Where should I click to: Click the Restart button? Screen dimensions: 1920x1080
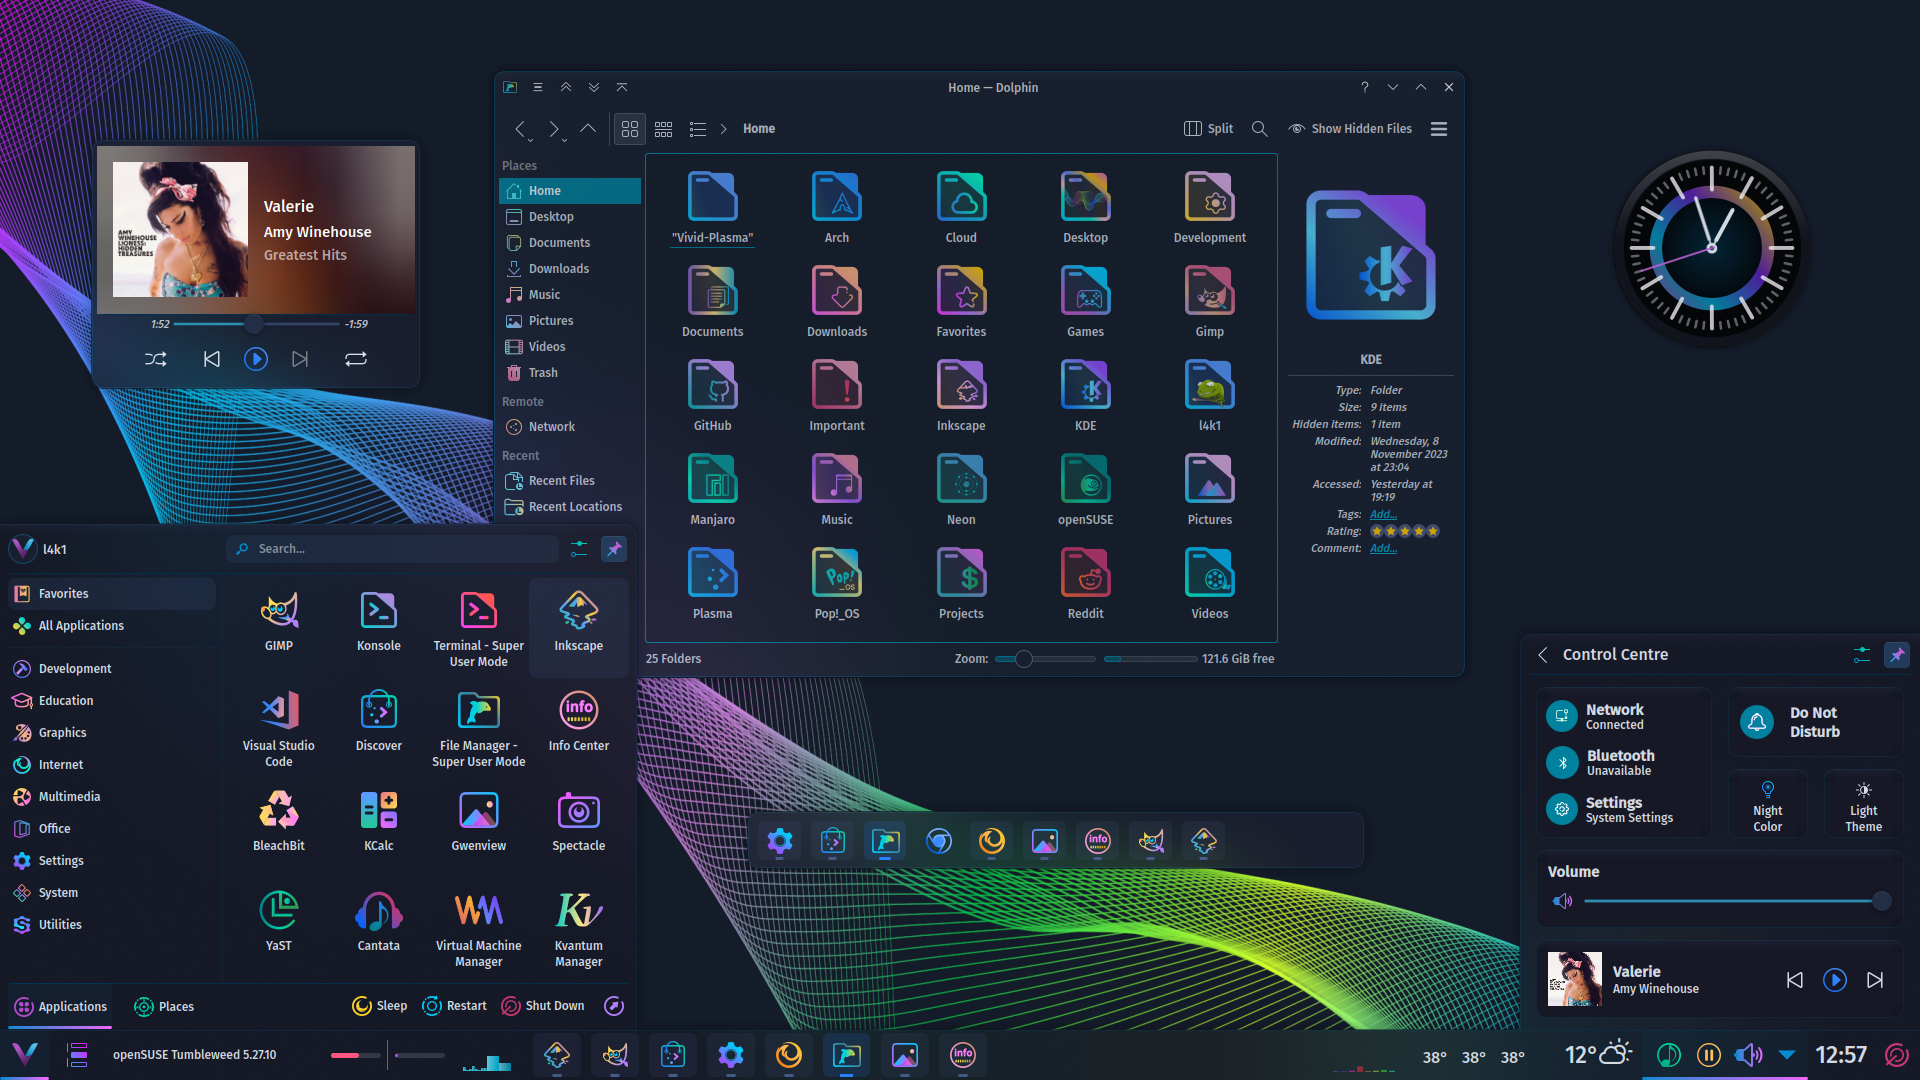[454, 1006]
